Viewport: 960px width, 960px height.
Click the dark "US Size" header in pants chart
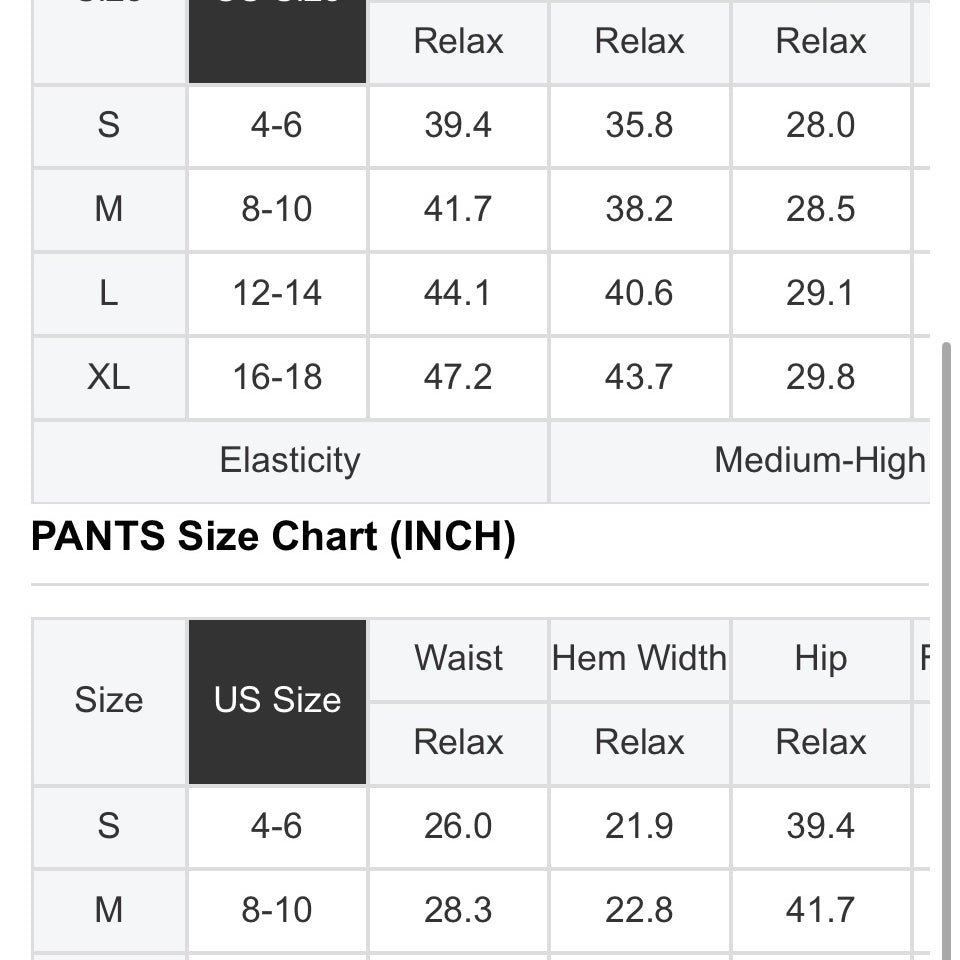pyautogui.click(x=277, y=700)
